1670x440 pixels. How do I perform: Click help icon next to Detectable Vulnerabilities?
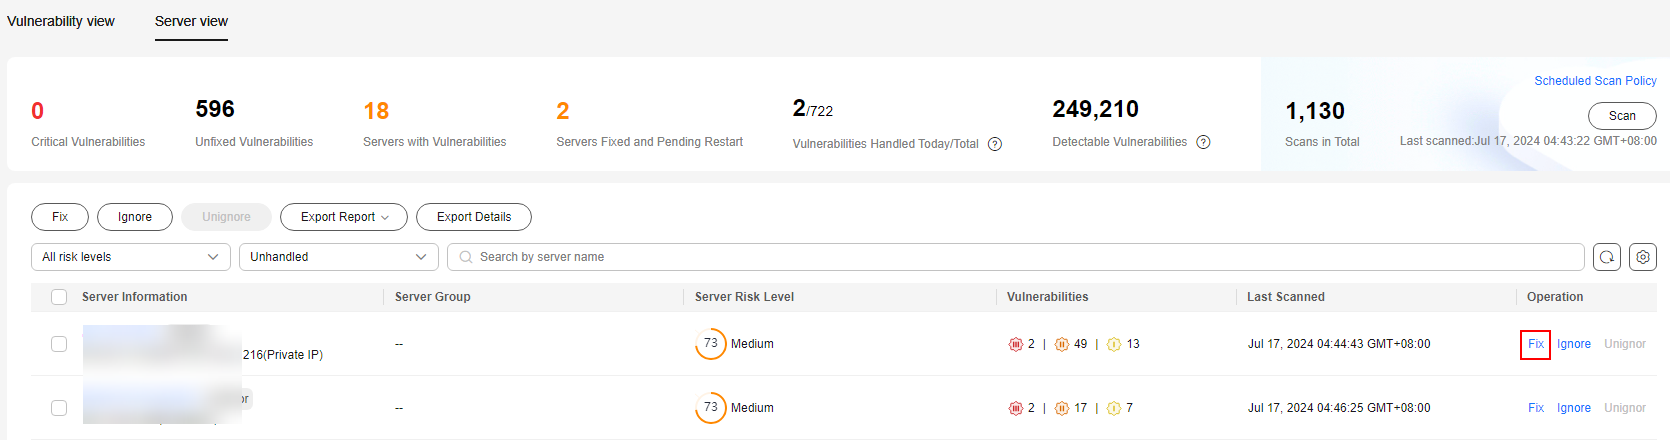click(1204, 142)
